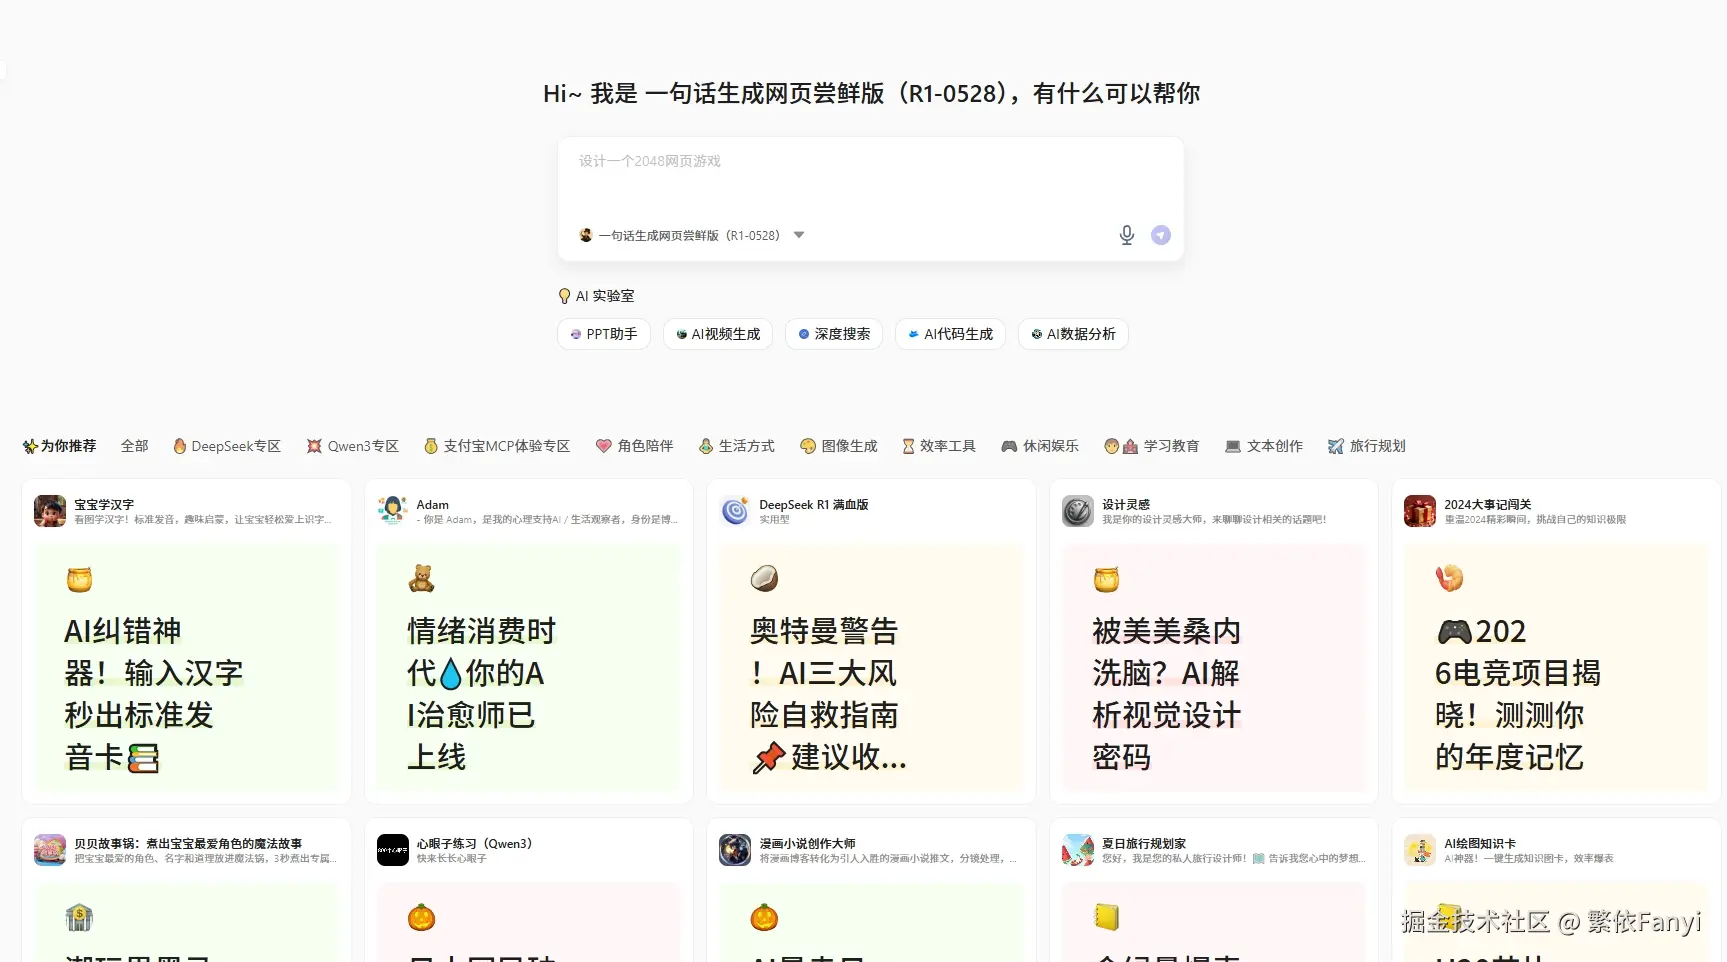Open the DeepSeek专区 category
This screenshot has width=1727, height=962.
pos(227,446)
